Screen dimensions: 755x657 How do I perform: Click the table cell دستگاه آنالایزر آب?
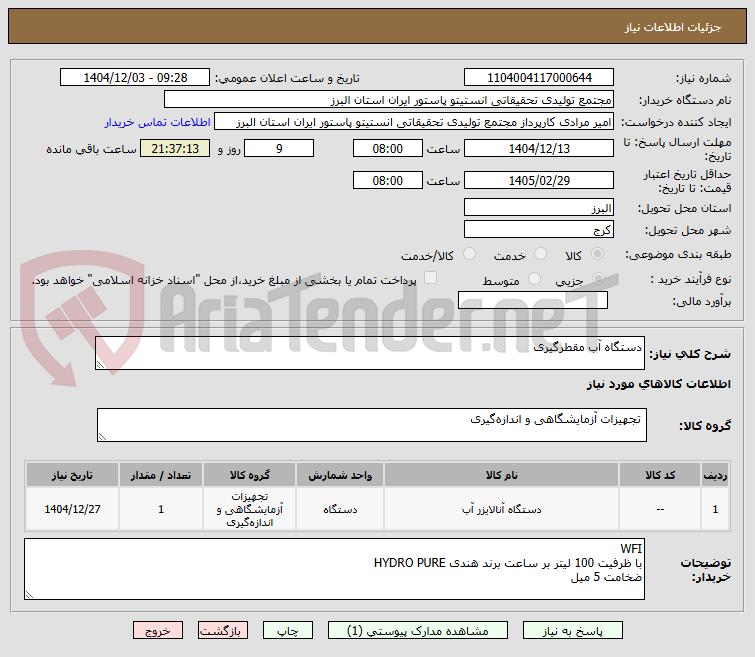(501, 509)
